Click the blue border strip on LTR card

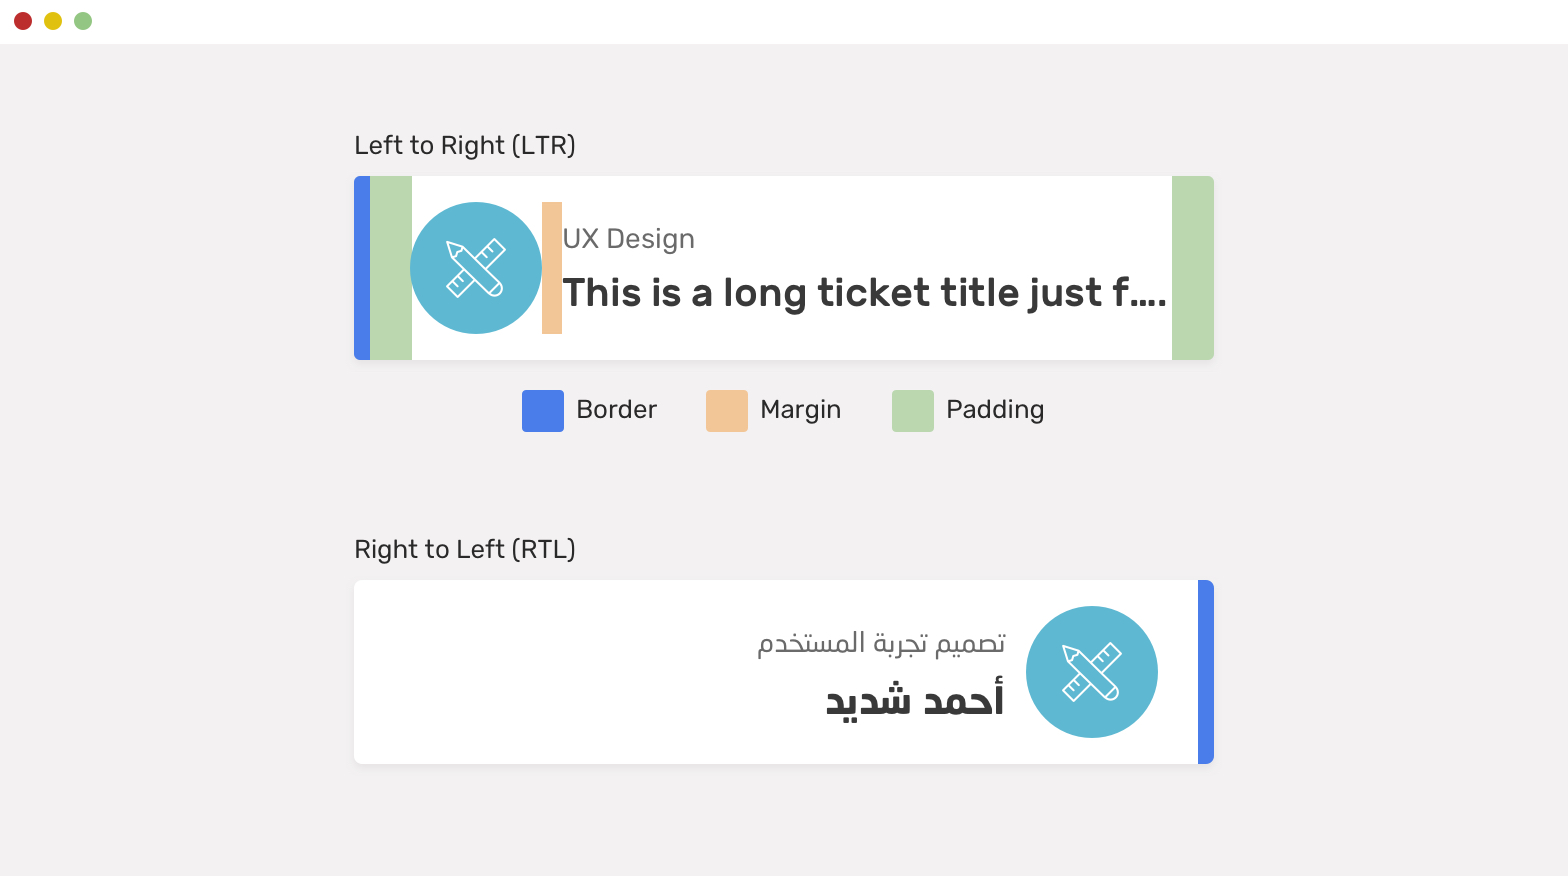pos(362,268)
